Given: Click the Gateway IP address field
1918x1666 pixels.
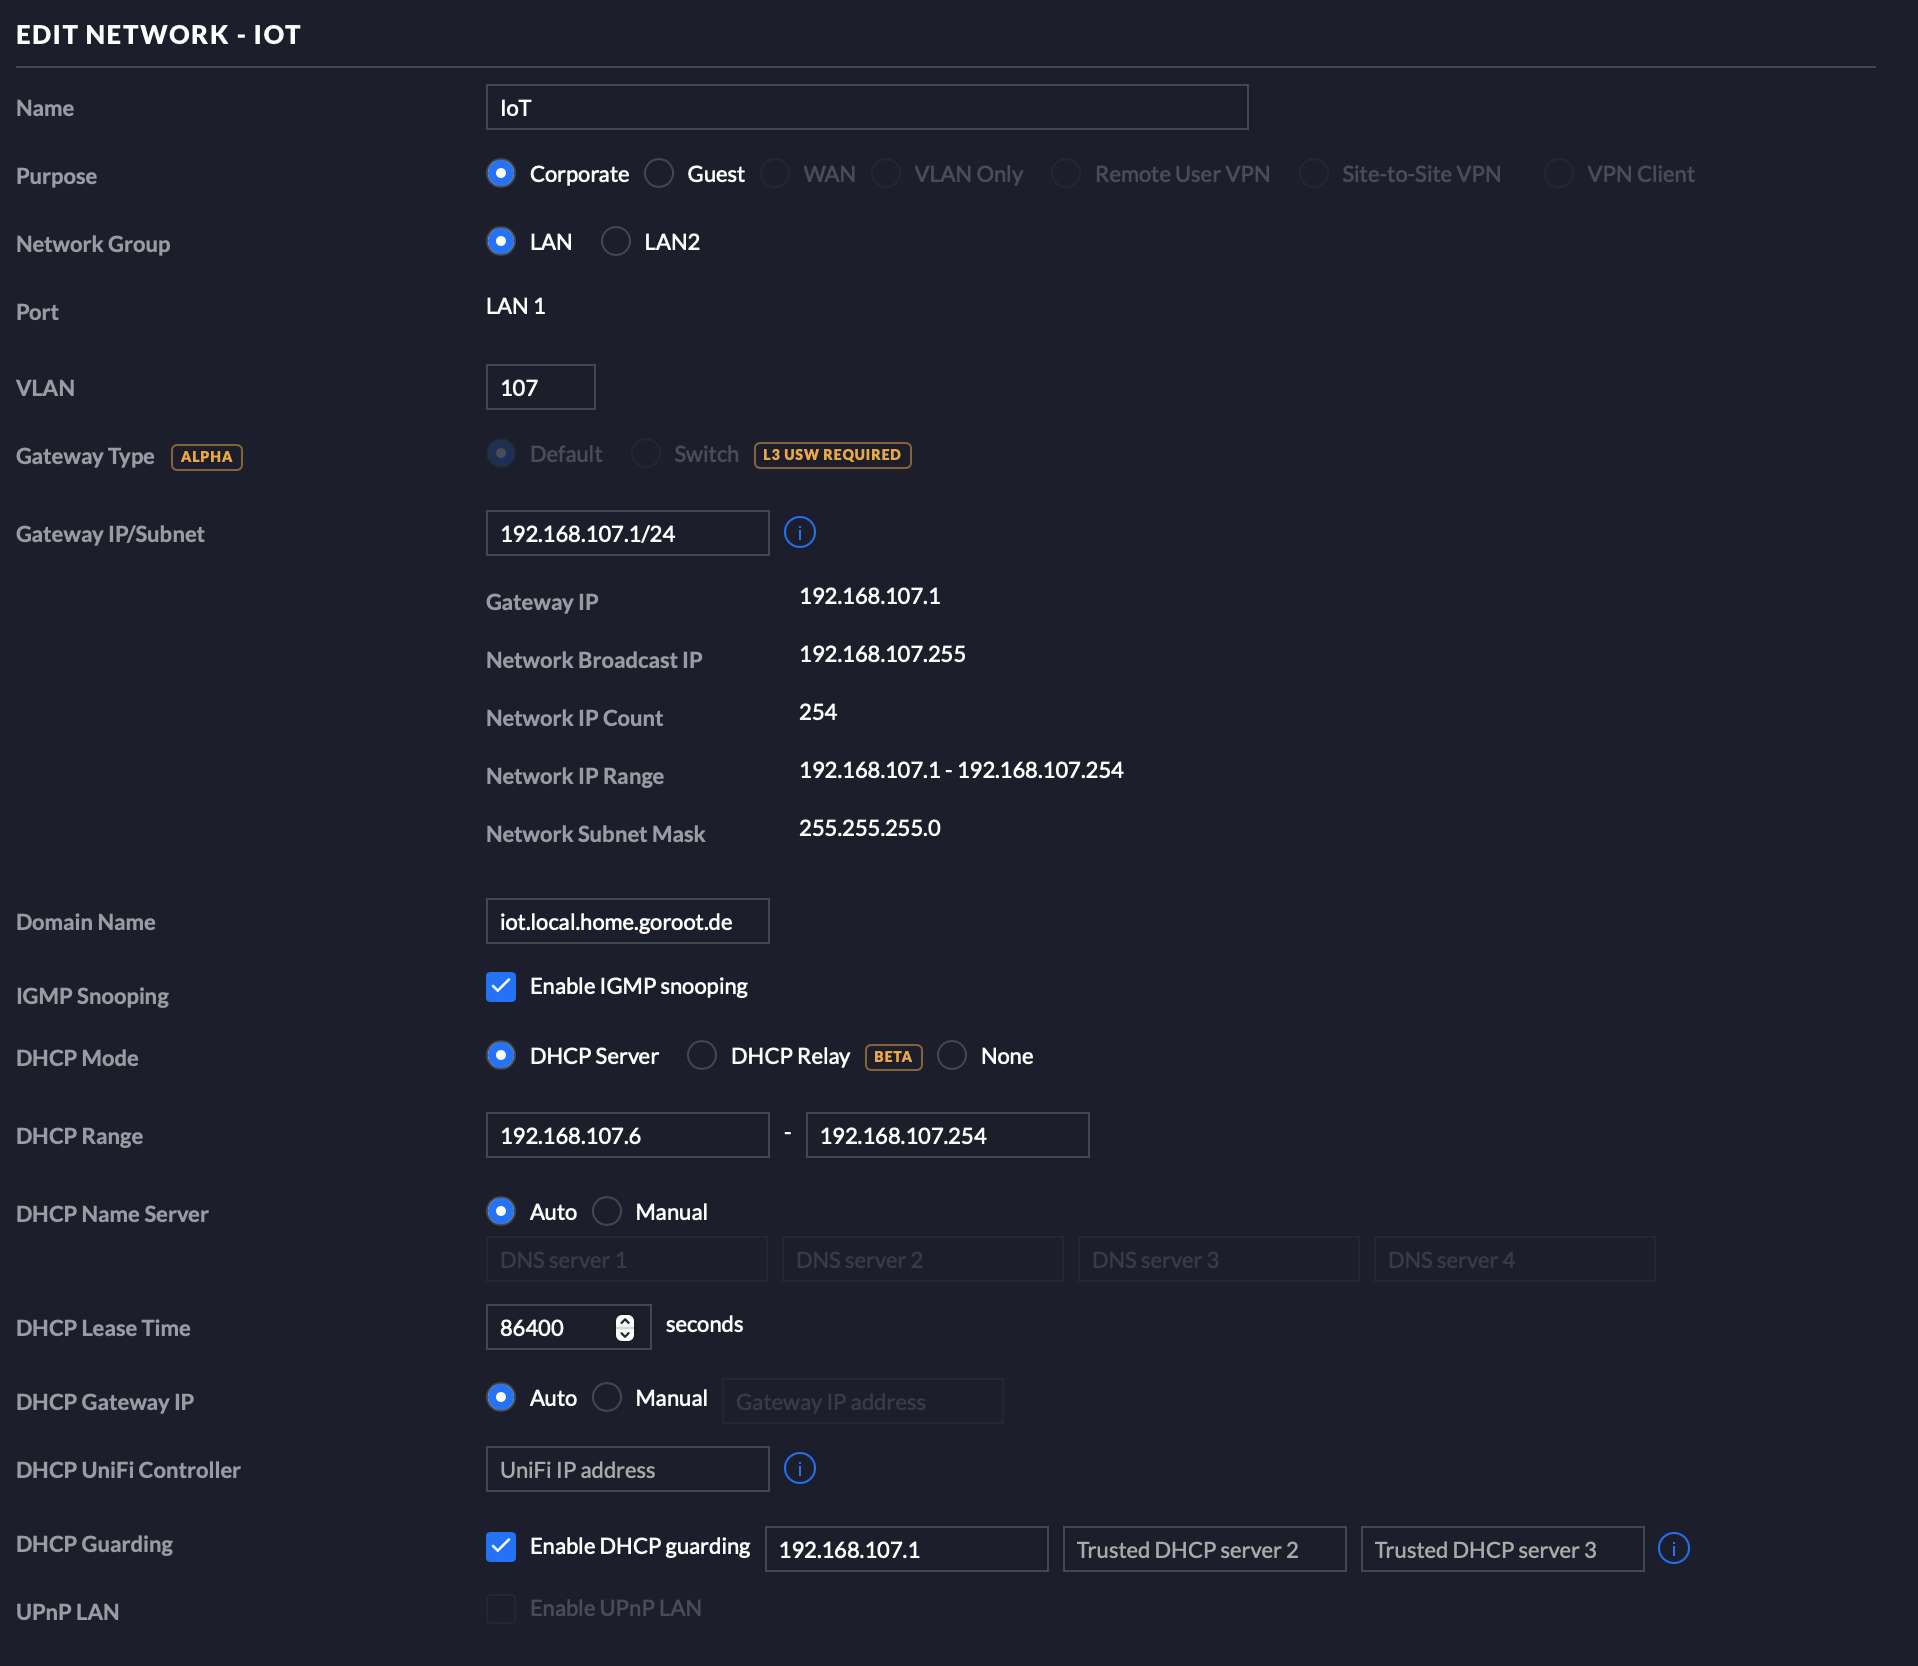Looking at the screenshot, I should coord(863,1401).
